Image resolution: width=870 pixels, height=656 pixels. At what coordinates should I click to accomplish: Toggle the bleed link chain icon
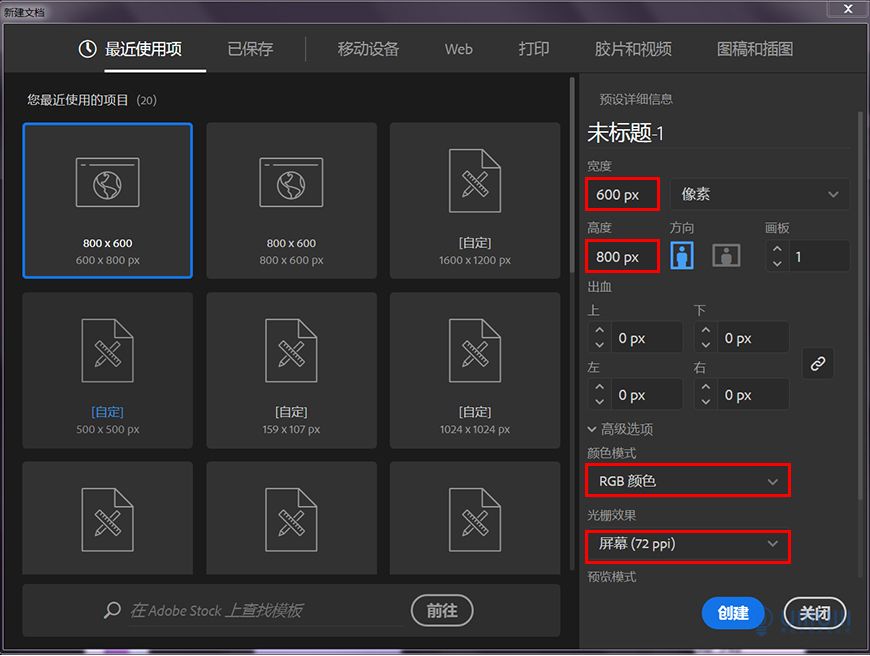pos(817,364)
